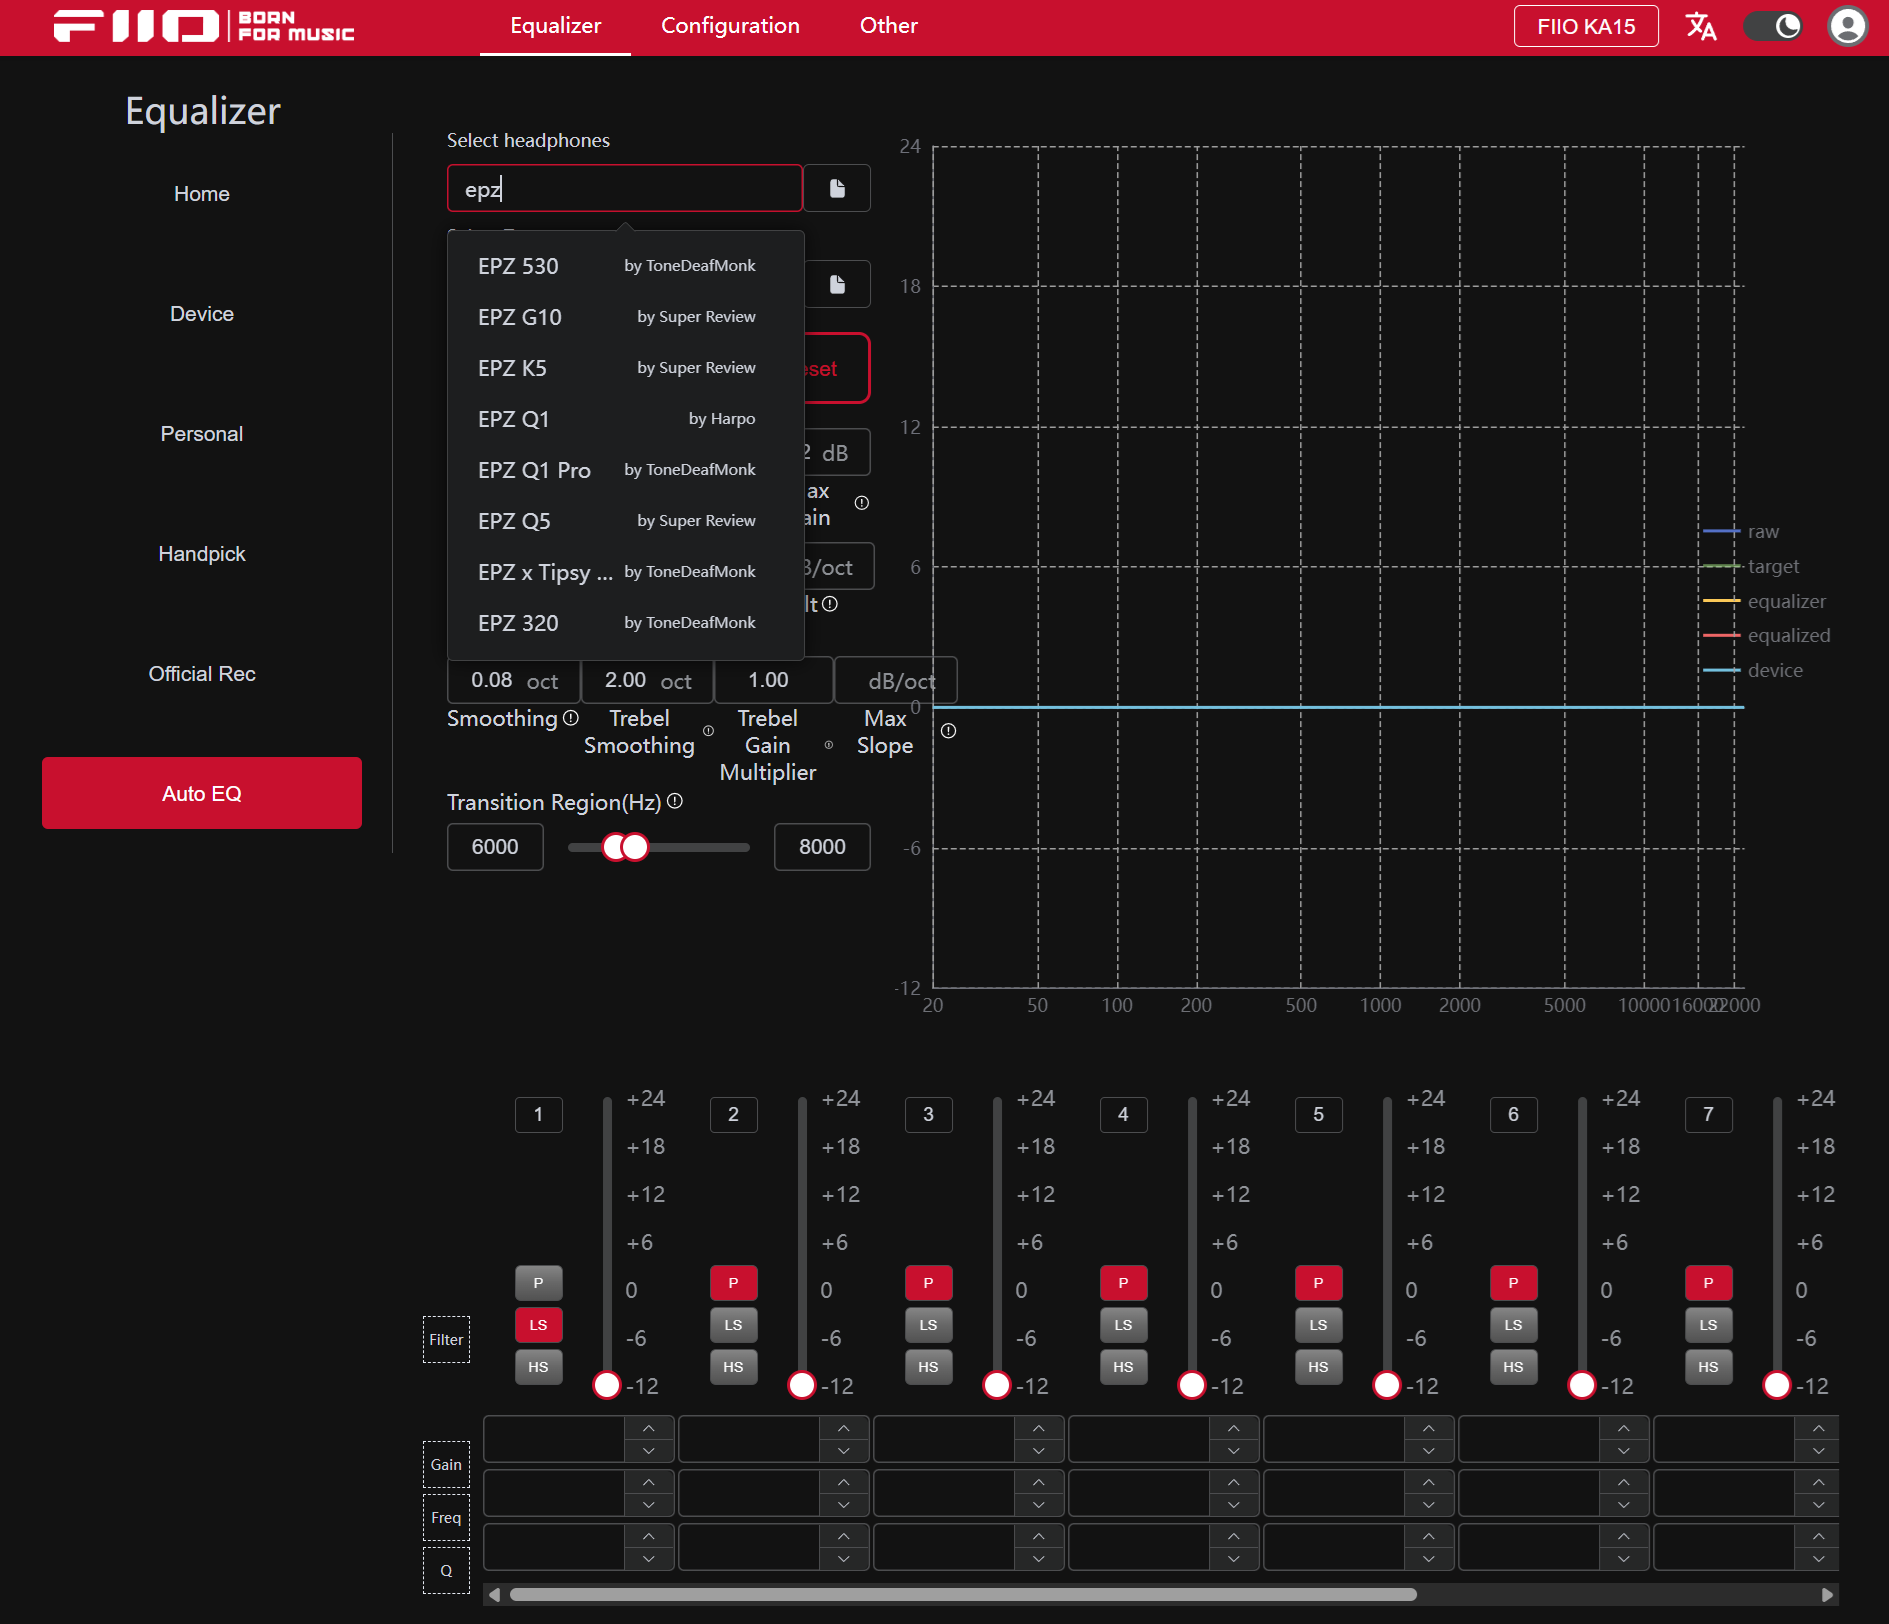Show Transition Region info icon
The width and height of the screenshot is (1889, 1624).
pyautogui.click(x=675, y=801)
